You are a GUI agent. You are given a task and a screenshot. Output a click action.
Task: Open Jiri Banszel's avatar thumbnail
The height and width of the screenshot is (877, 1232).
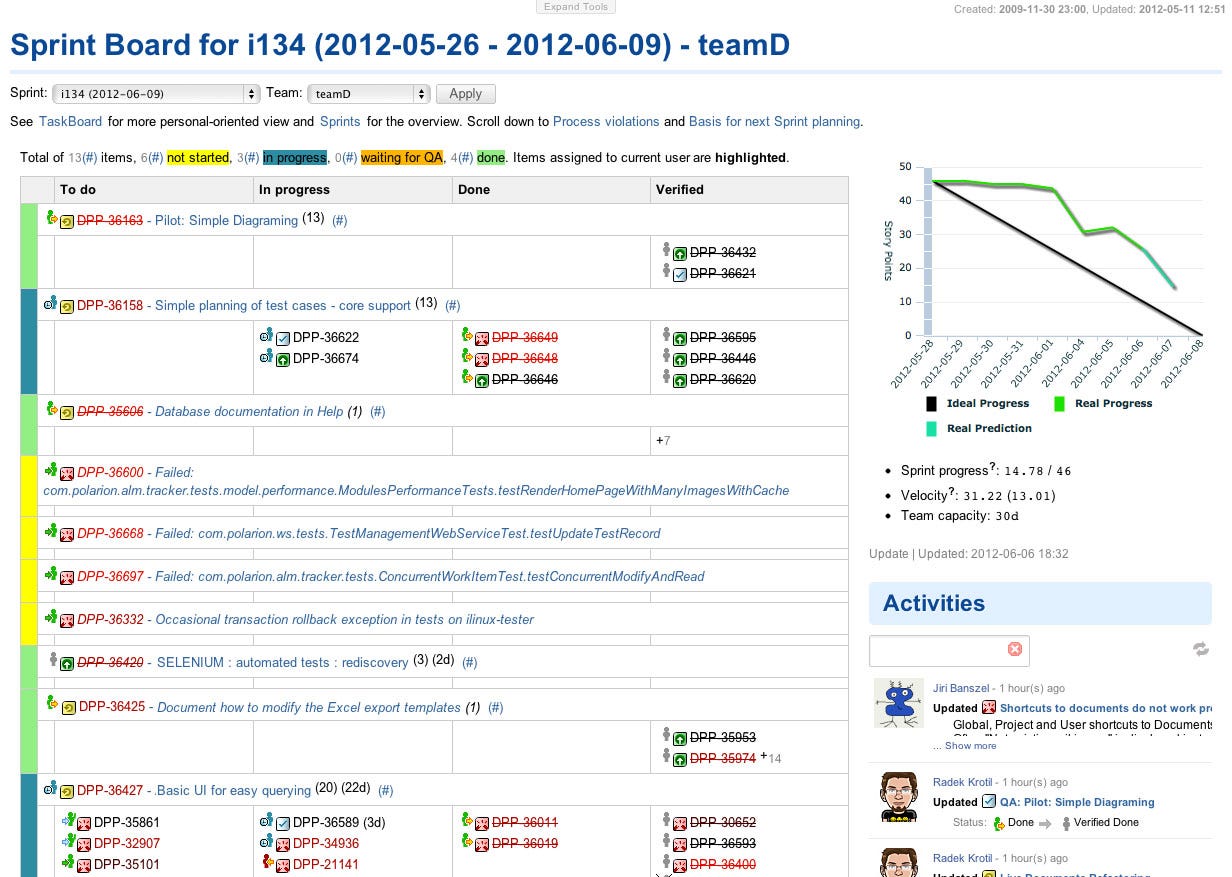point(898,703)
